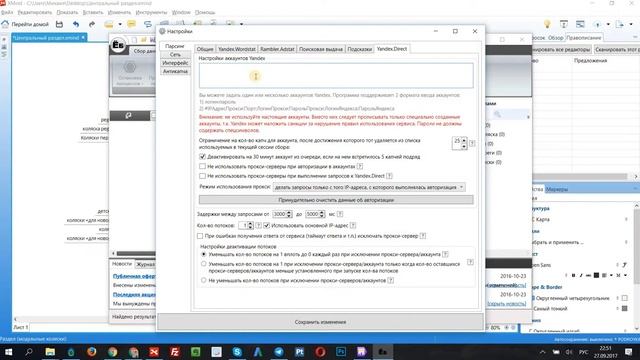The width and height of the screenshot is (640, 360).
Task: Open Opera browser from the taskbar
Action: pyautogui.click(x=320, y=352)
